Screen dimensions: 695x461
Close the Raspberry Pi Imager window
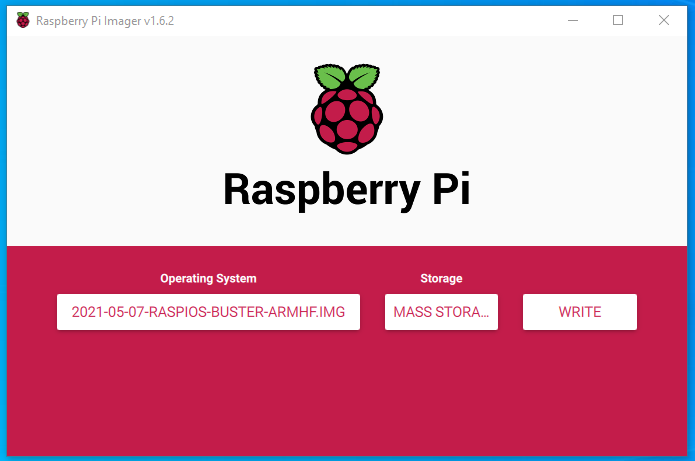click(x=664, y=20)
